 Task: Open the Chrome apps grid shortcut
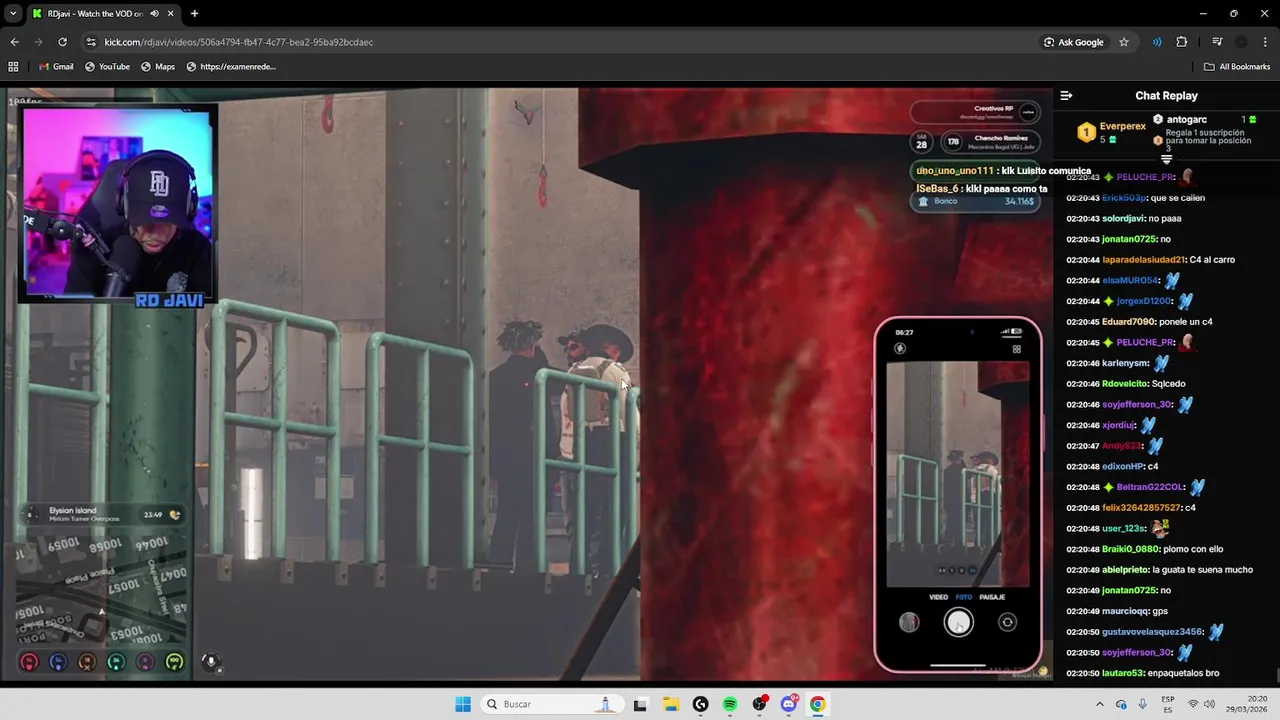[x=13, y=67]
